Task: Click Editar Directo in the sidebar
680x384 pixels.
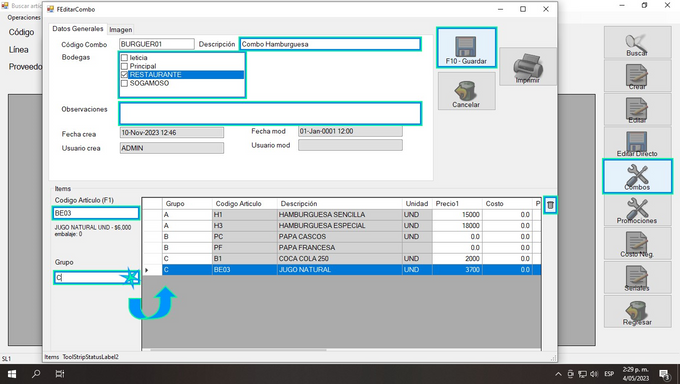Action: (x=637, y=143)
